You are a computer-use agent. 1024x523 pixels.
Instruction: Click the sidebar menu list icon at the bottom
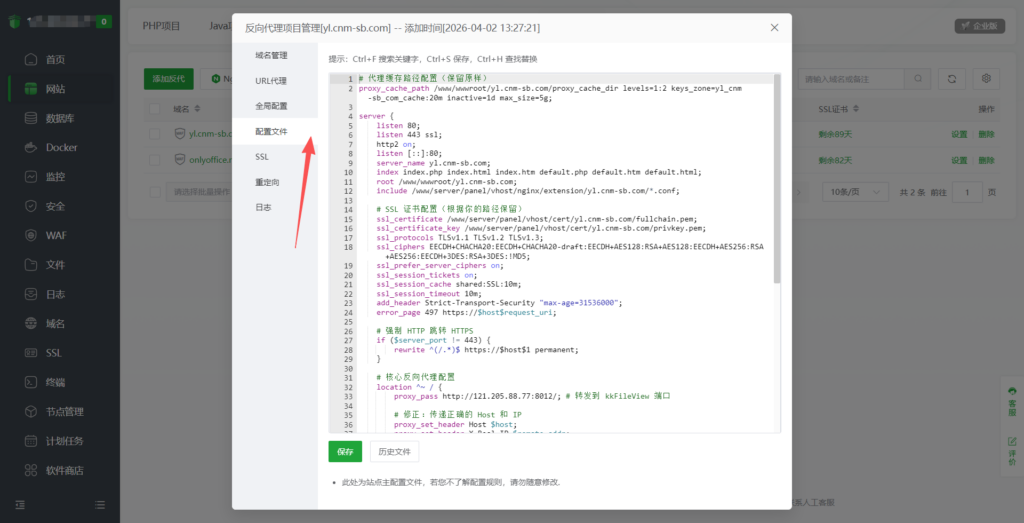pyautogui.click(x=100, y=505)
